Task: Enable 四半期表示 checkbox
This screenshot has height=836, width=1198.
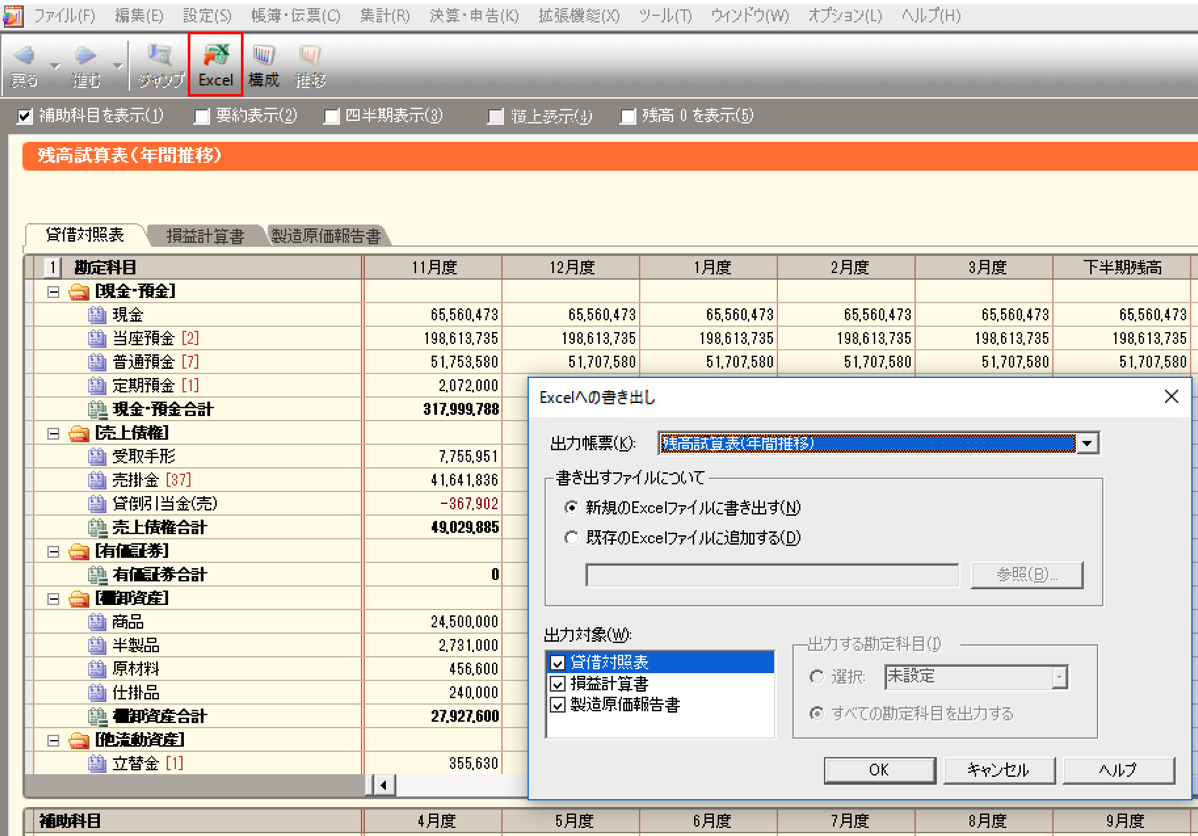Action: [x=332, y=116]
